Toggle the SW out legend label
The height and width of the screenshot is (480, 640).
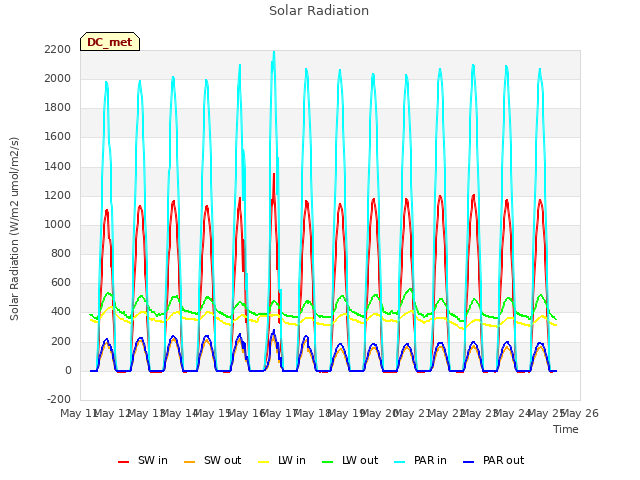tap(222, 460)
